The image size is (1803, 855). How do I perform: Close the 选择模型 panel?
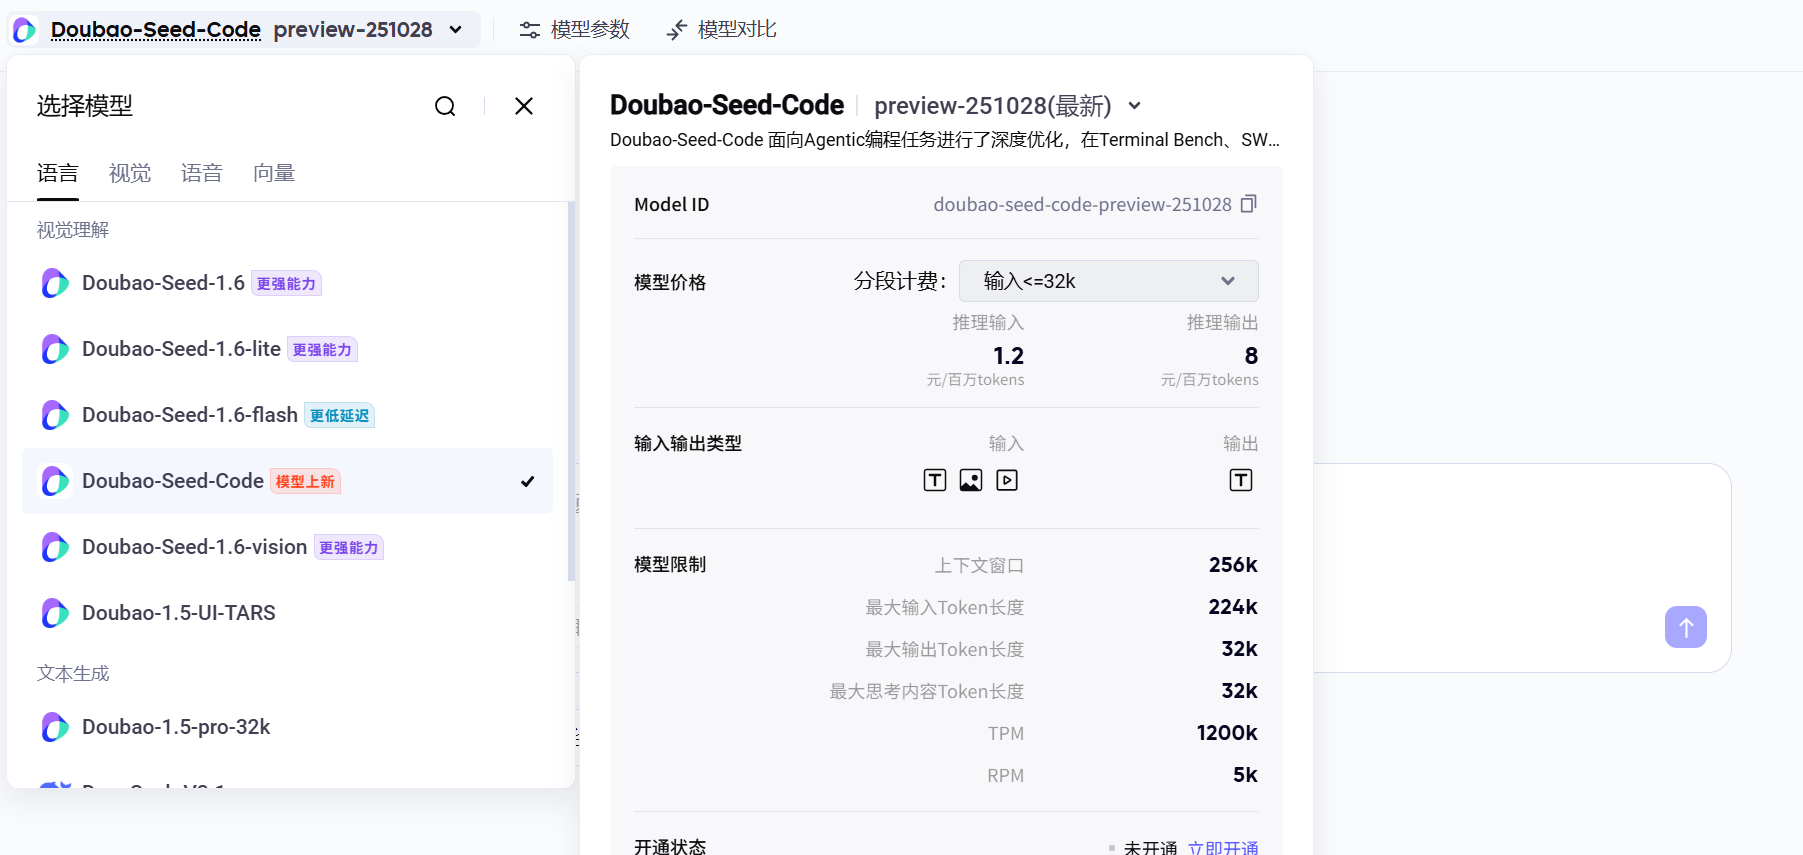(524, 106)
